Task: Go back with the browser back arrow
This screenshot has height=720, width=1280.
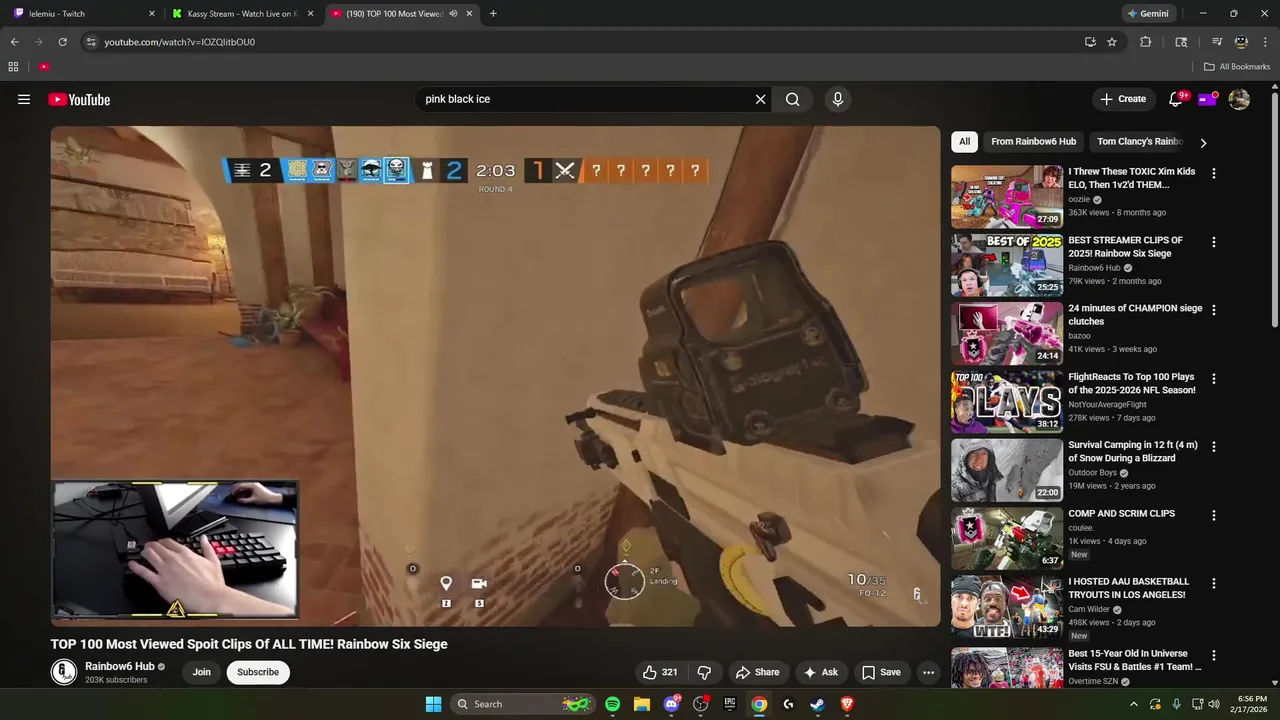Action: point(14,42)
